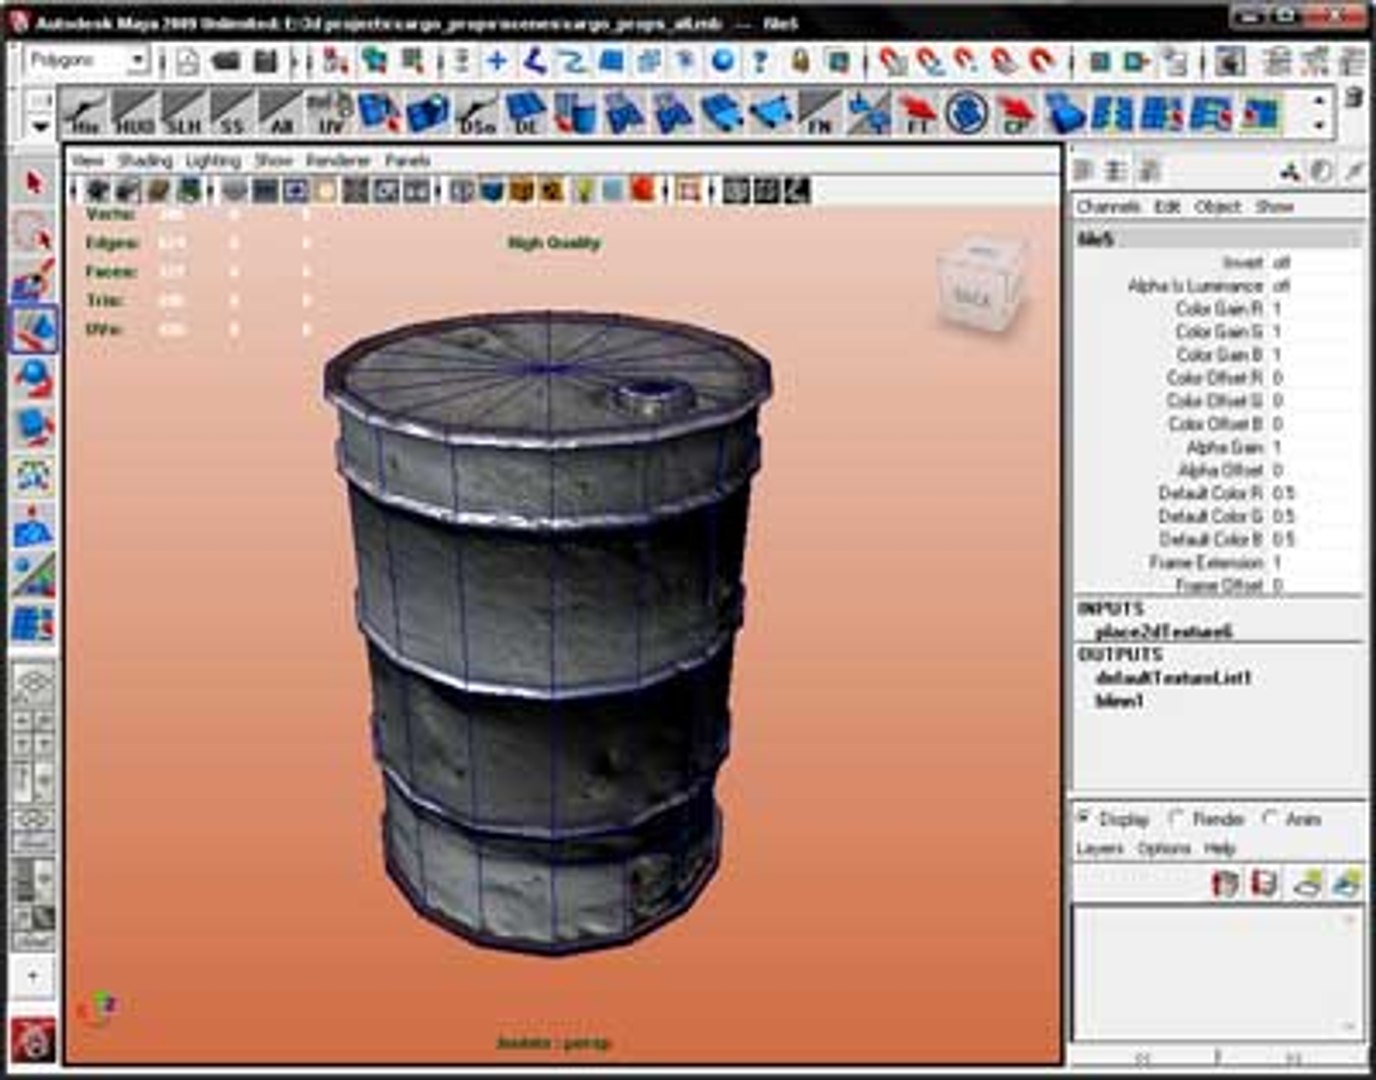This screenshot has width=1376, height=1080.
Task: Run the His shelf button
Action: (x=85, y=112)
